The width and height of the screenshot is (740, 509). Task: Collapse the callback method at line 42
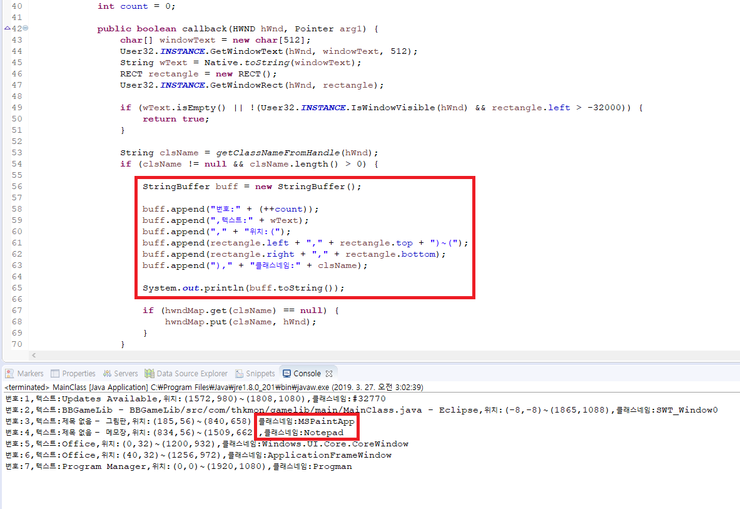click(25, 29)
